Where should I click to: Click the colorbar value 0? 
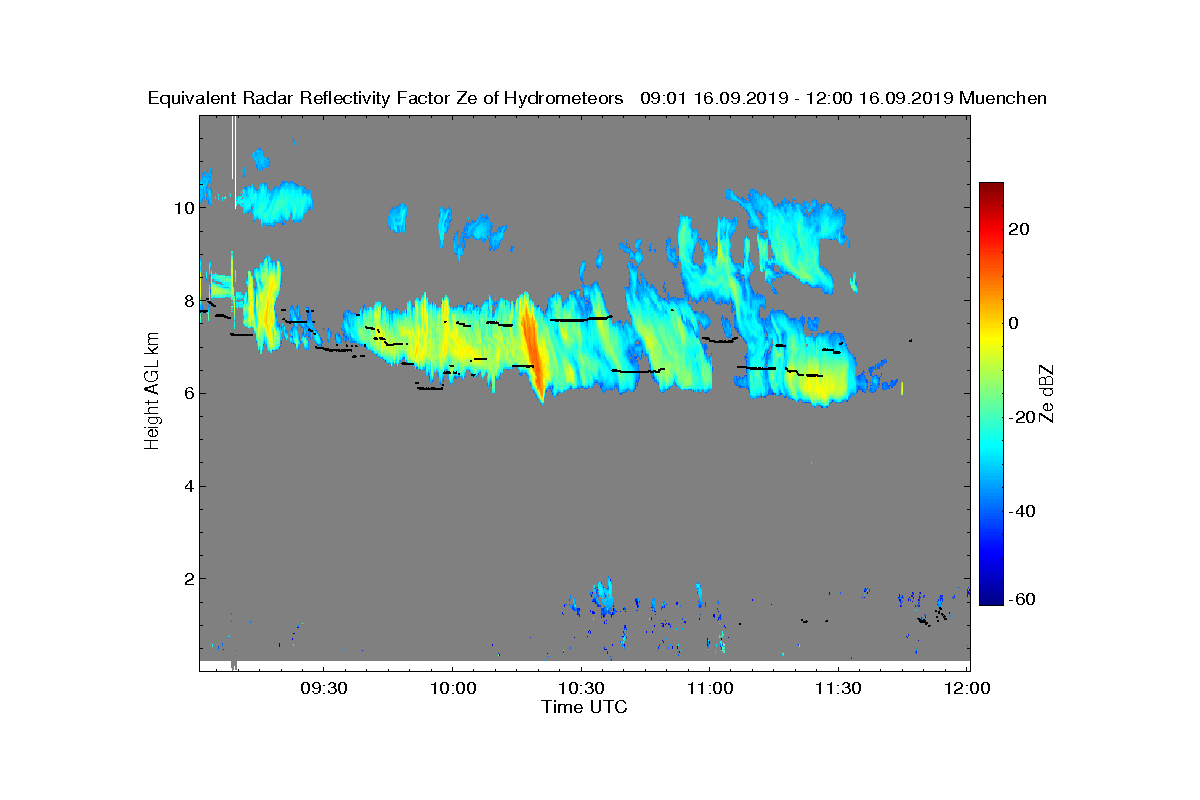click(1014, 323)
